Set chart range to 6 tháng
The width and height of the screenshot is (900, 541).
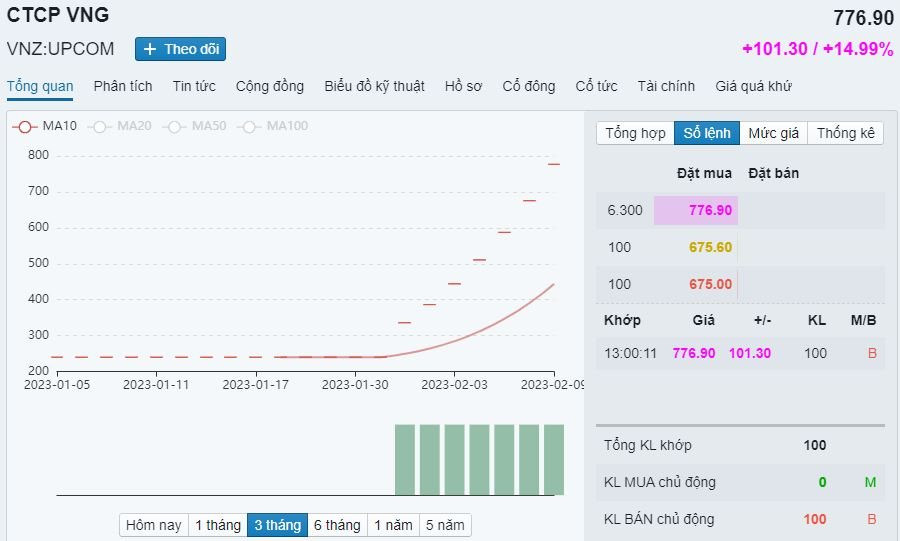(x=338, y=525)
